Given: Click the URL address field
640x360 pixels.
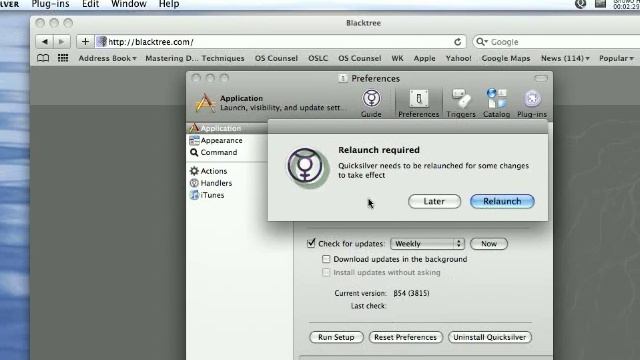Looking at the screenshot, I should coord(280,42).
